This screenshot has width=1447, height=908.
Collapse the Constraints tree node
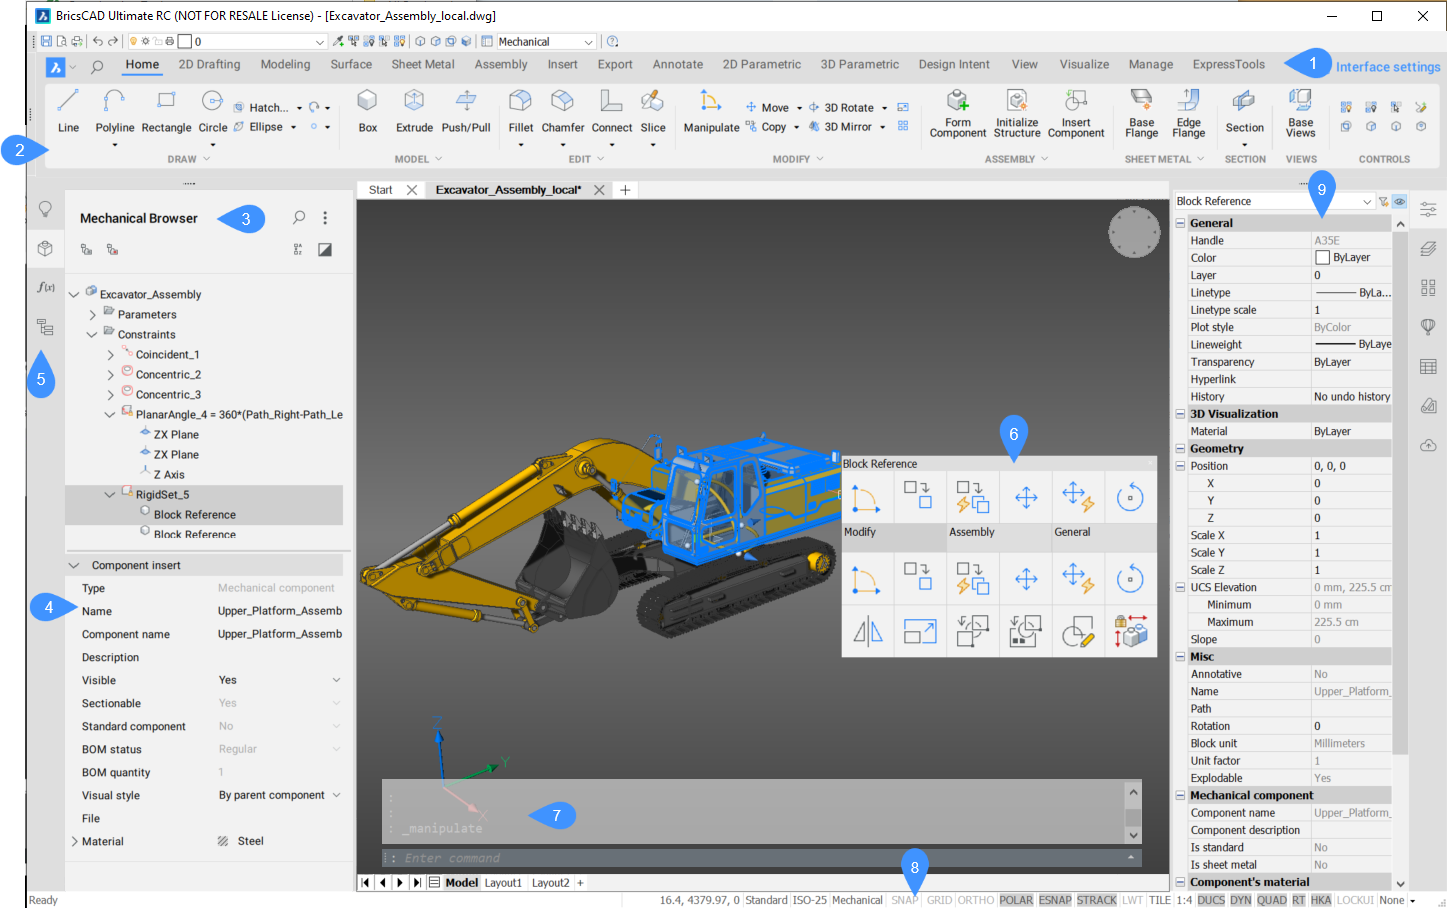click(x=92, y=335)
